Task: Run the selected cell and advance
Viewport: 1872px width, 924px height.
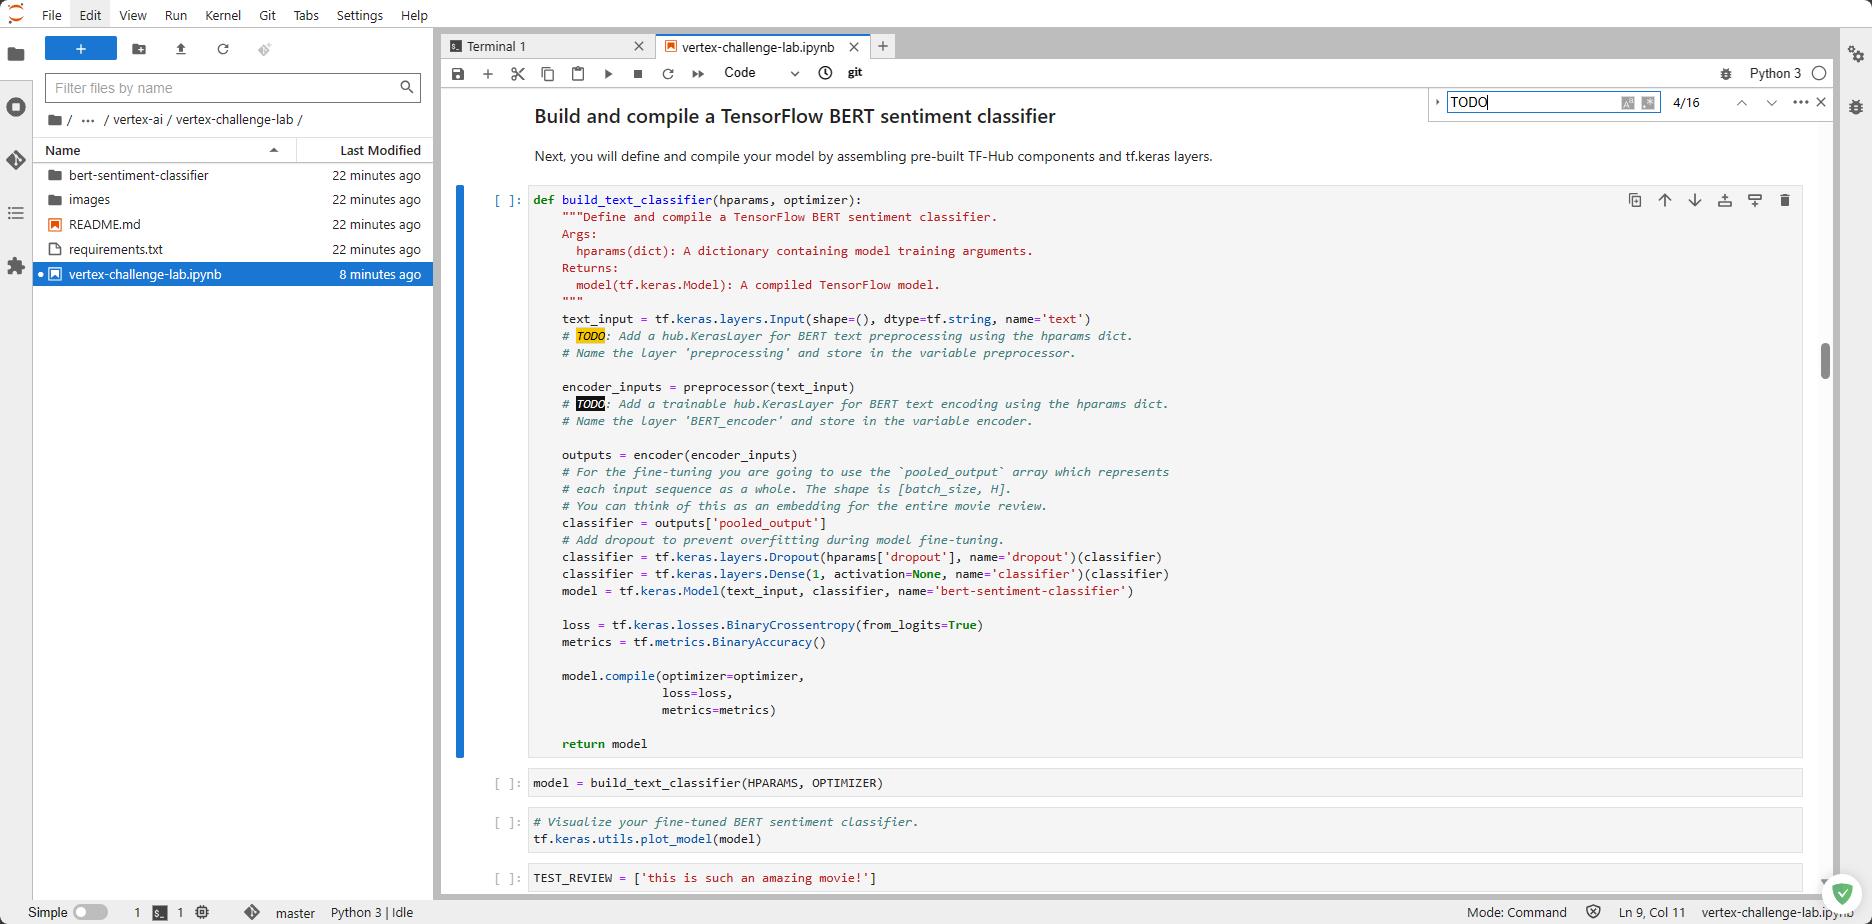Action: point(608,73)
